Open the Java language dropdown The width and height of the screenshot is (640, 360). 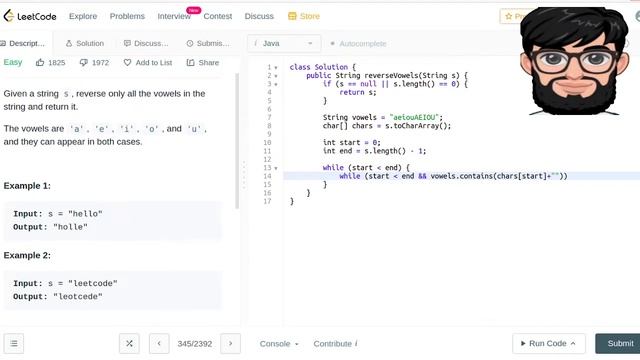coord(284,44)
